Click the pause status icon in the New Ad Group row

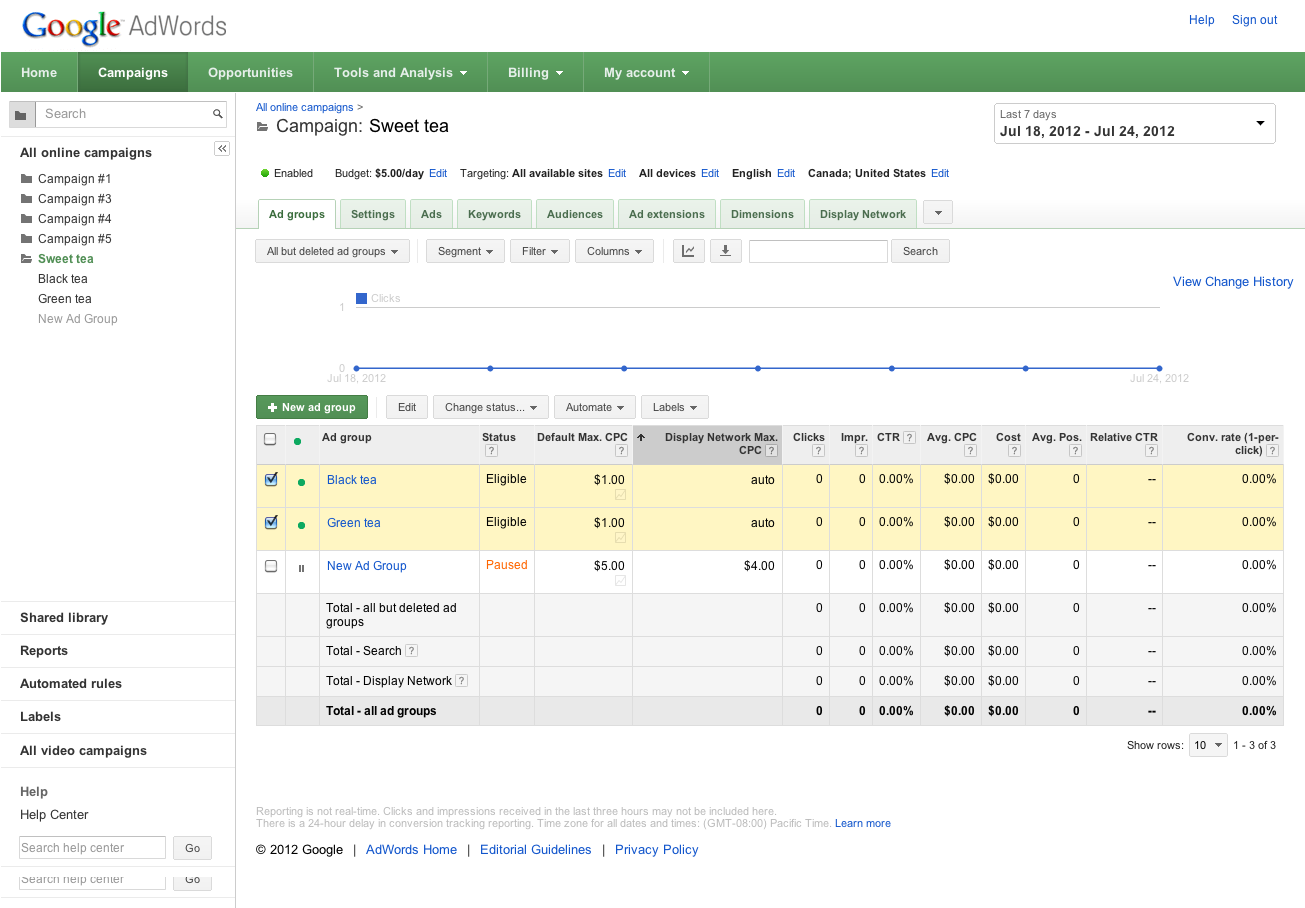[301, 568]
